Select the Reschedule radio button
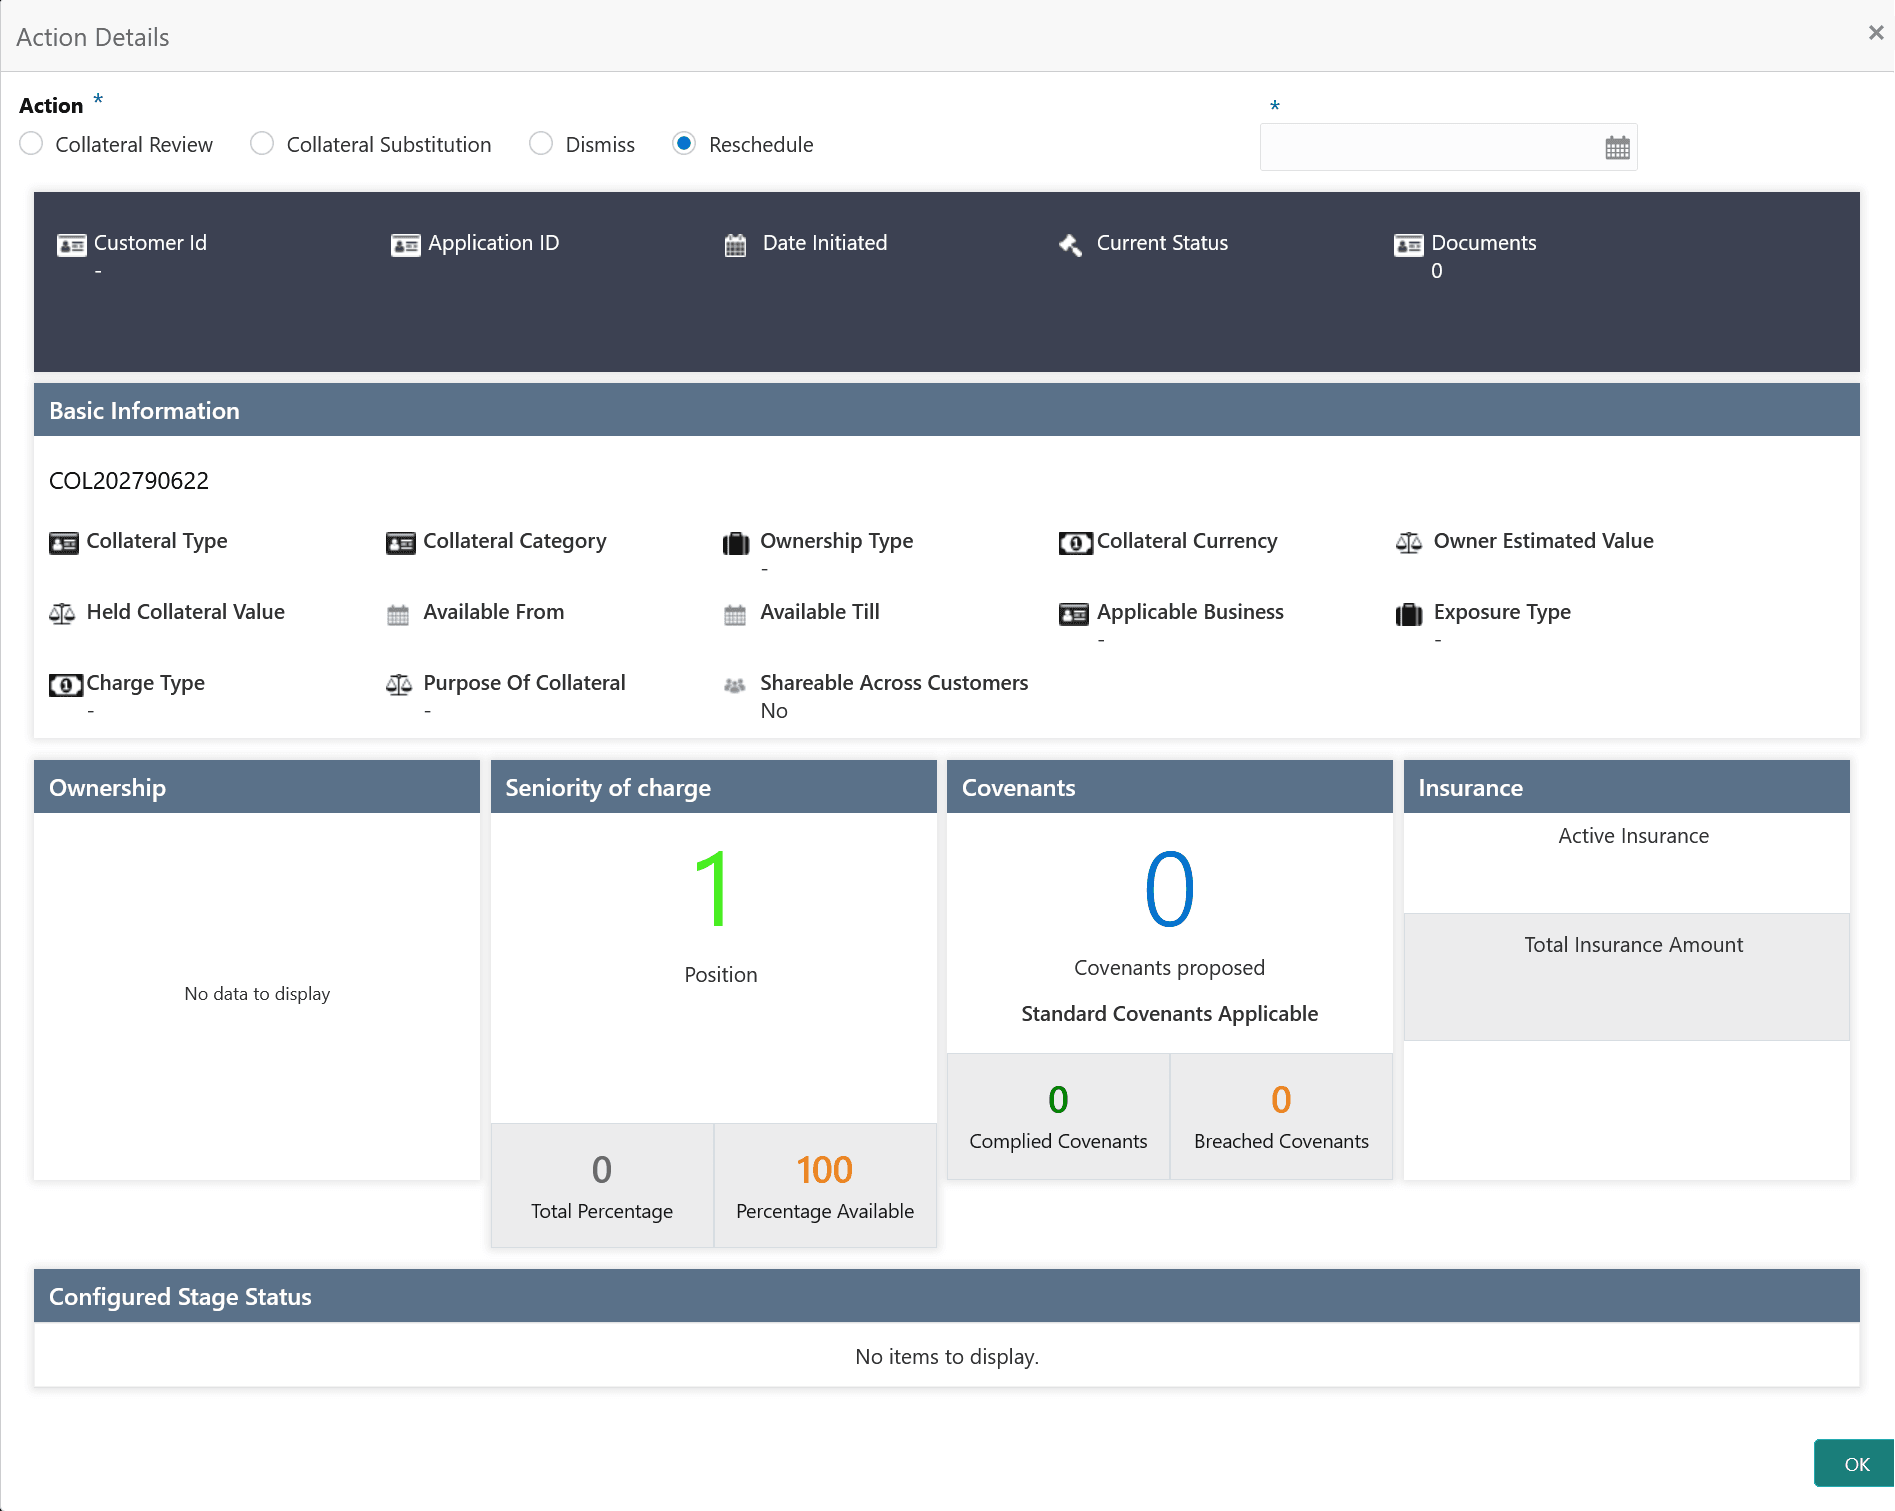 (x=684, y=144)
